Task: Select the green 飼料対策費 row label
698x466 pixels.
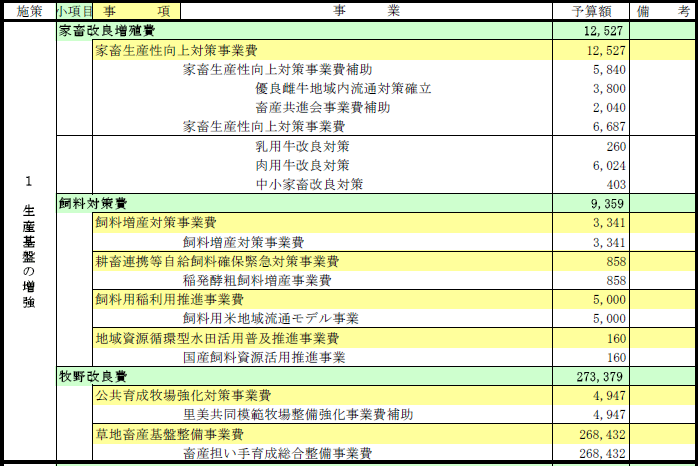Action: coord(93,203)
